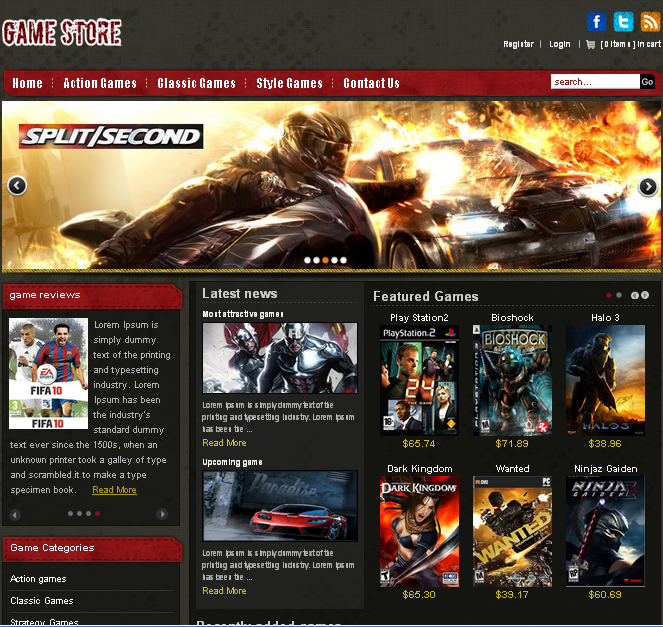
Task: Open Contact Us page
Action: tap(372, 83)
